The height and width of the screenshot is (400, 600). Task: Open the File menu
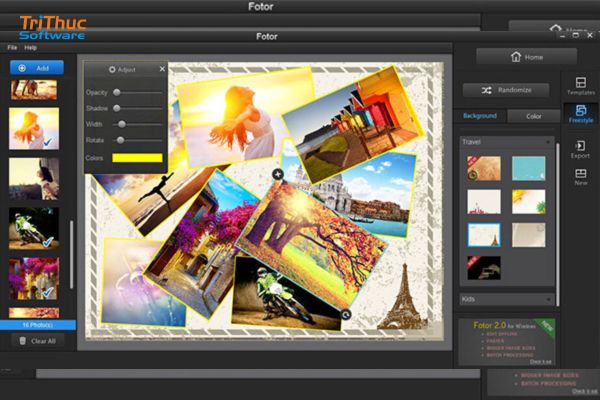tap(12, 47)
